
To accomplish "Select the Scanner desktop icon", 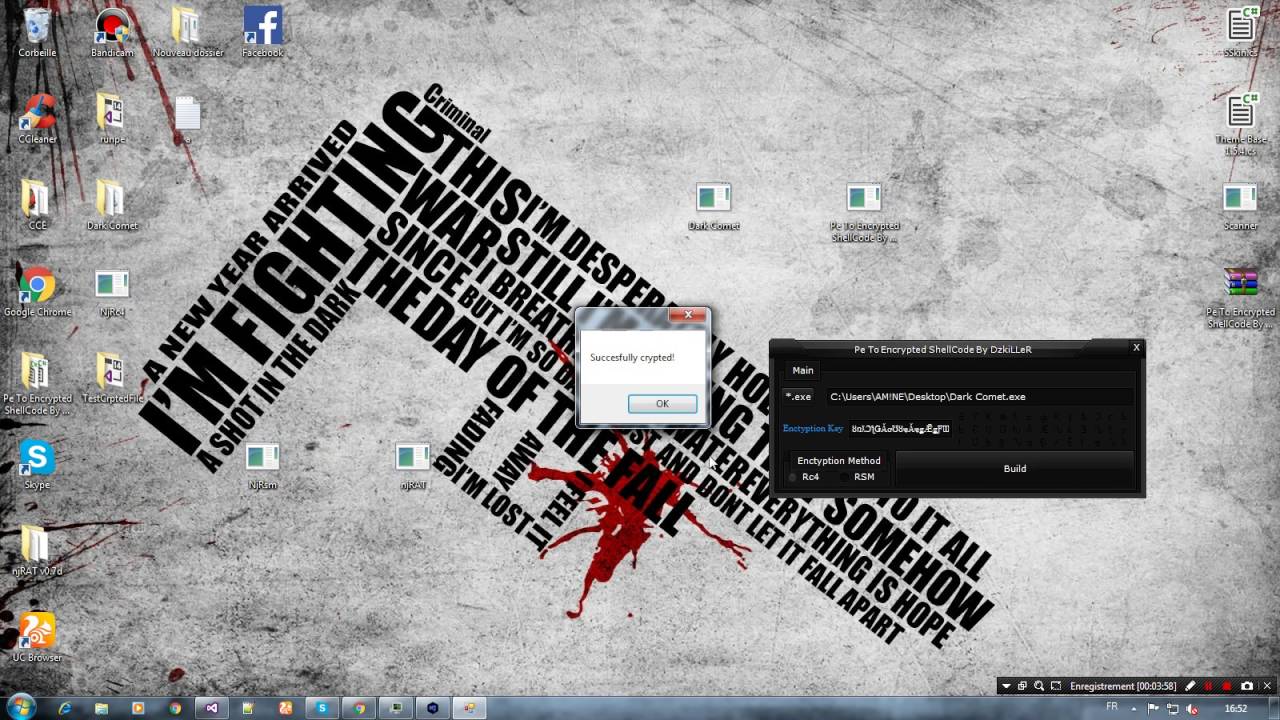I will (1241, 206).
